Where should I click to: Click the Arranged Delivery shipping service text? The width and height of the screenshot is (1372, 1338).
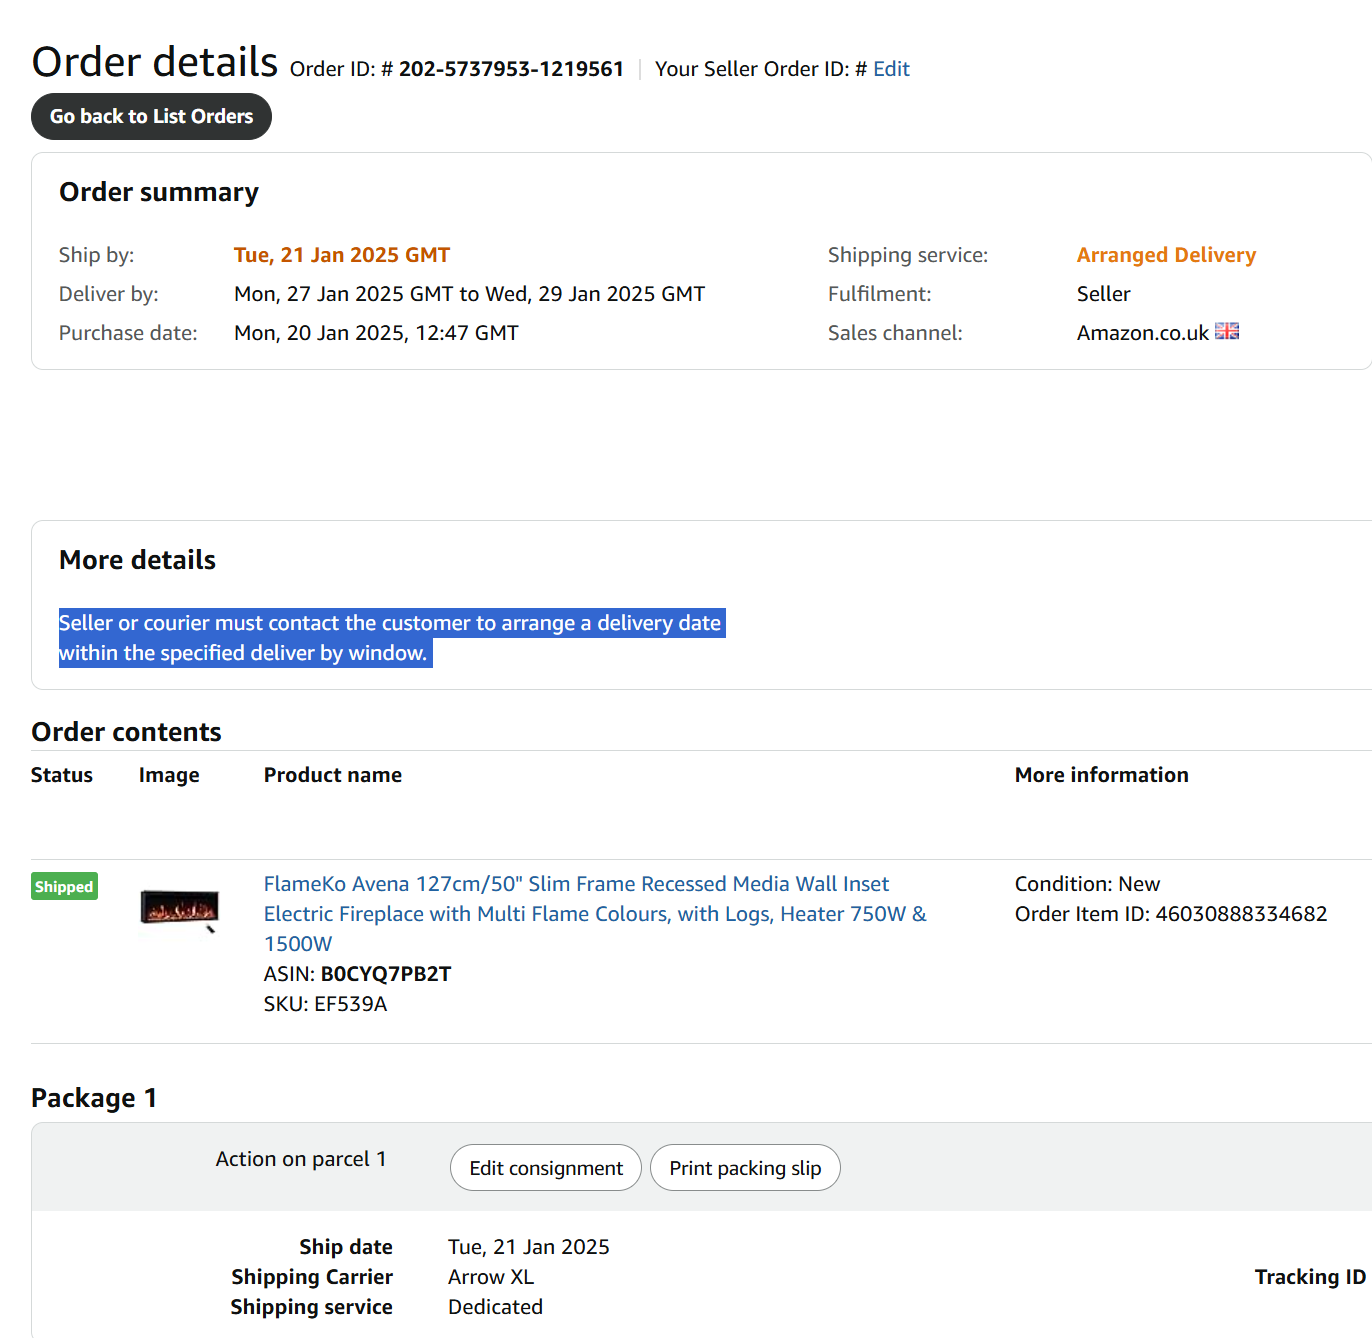point(1166,255)
